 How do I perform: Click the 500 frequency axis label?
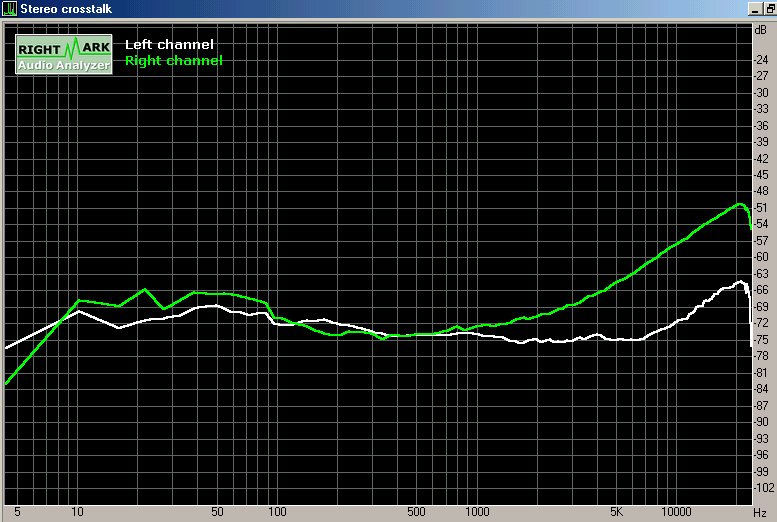coord(416,512)
